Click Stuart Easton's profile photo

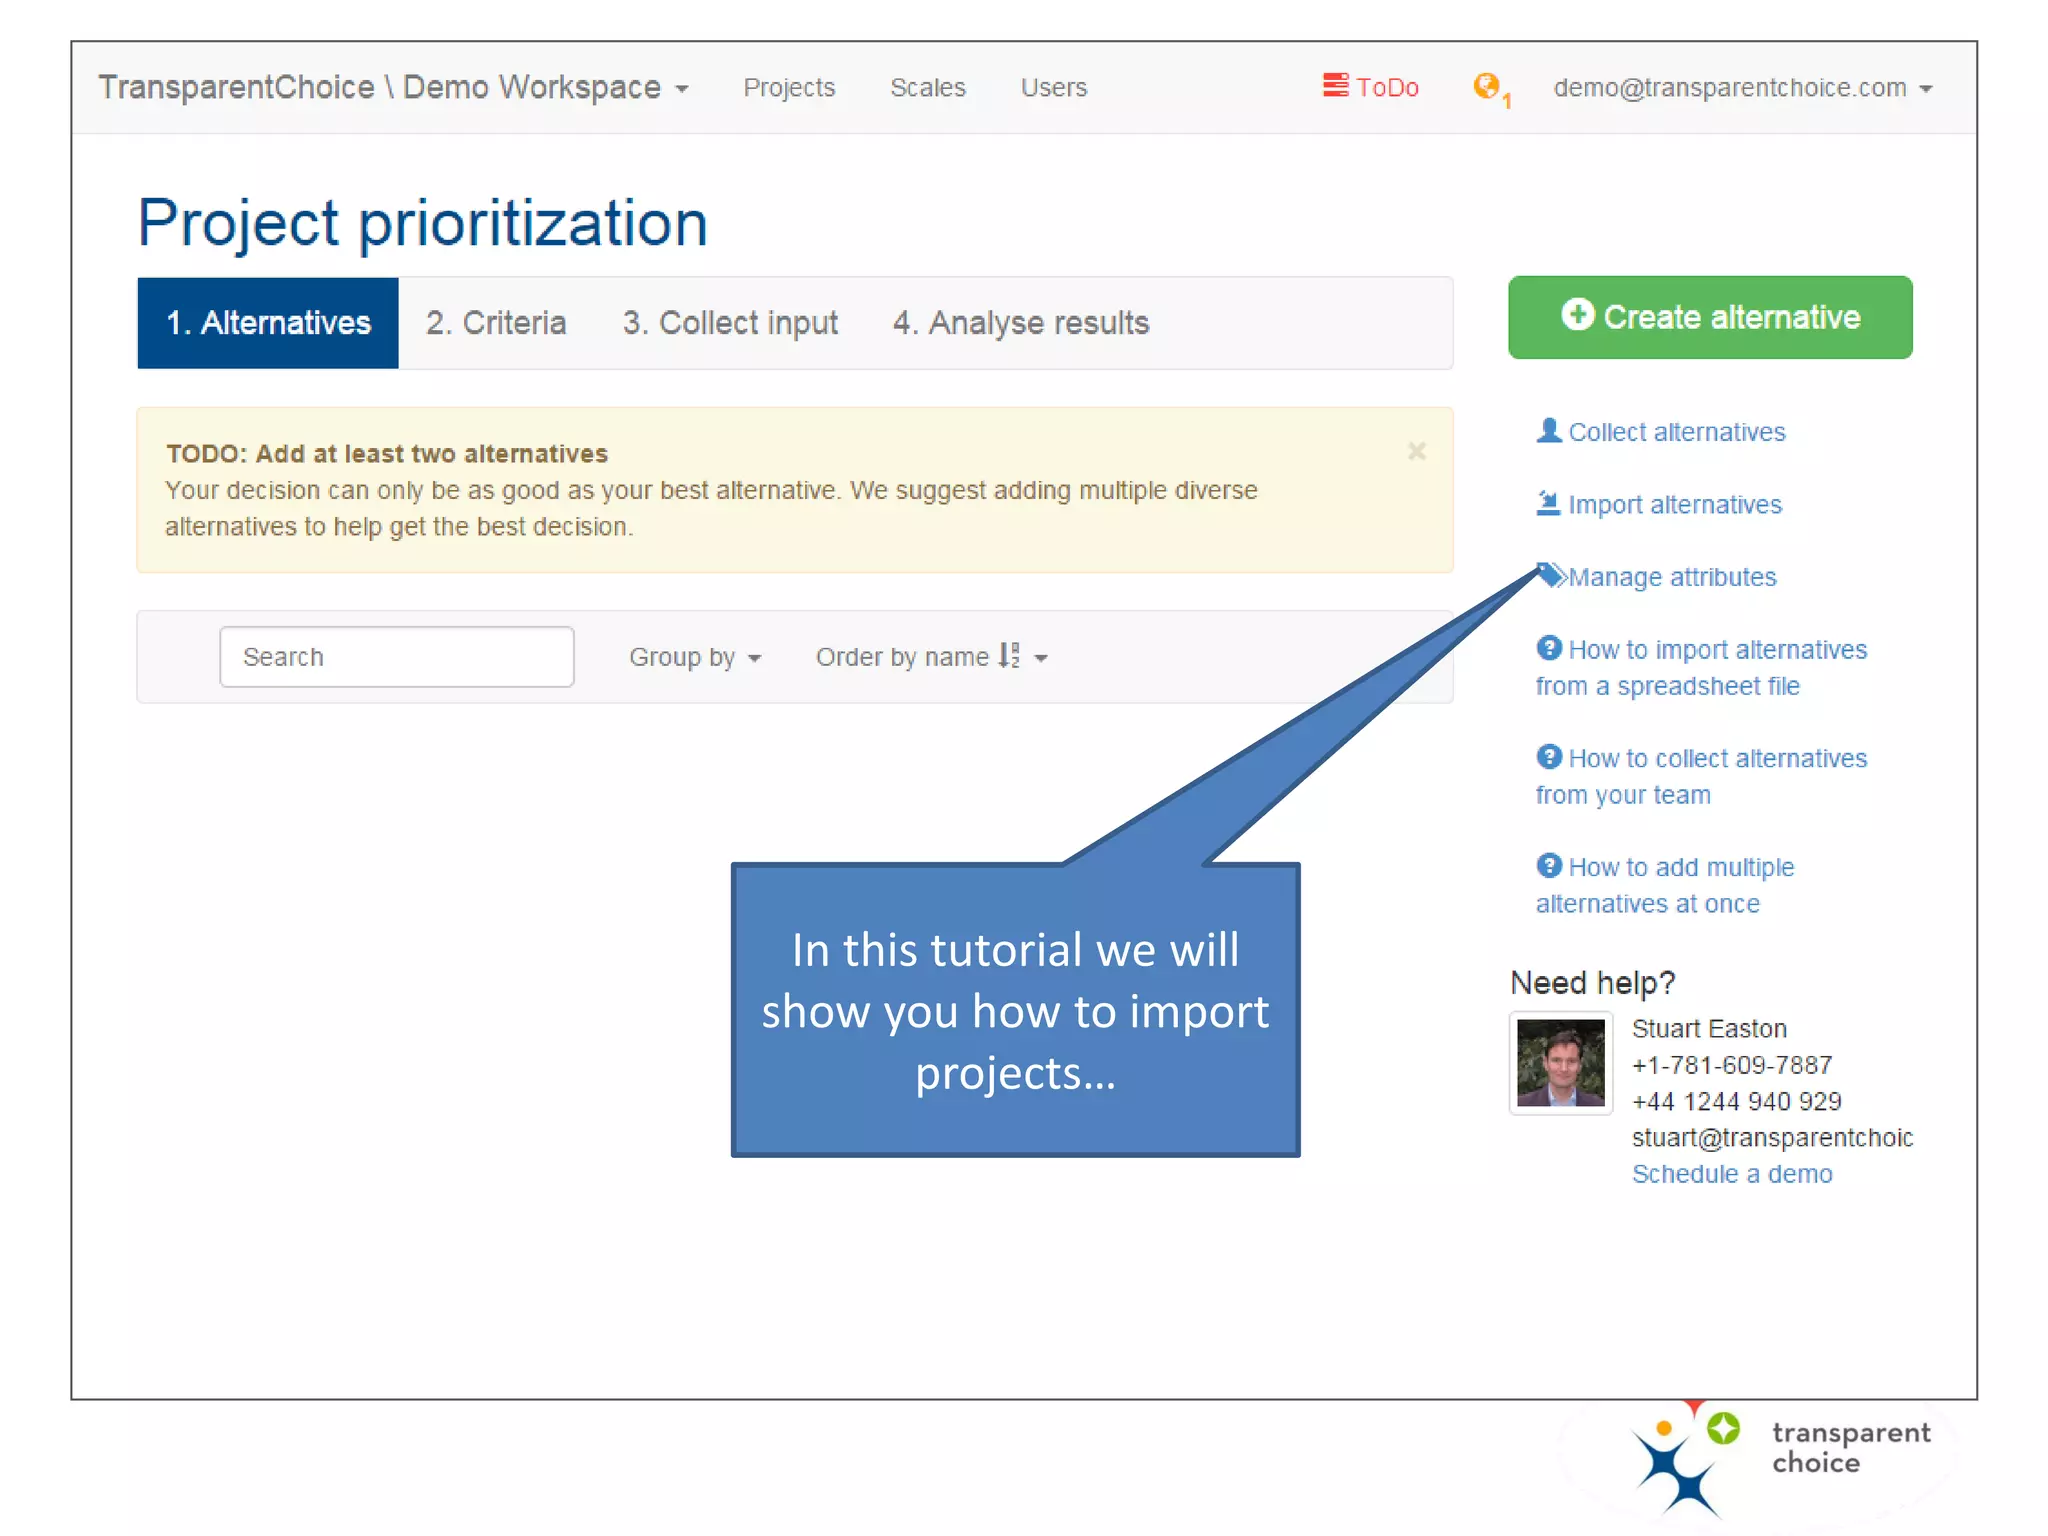pos(1560,1063)
